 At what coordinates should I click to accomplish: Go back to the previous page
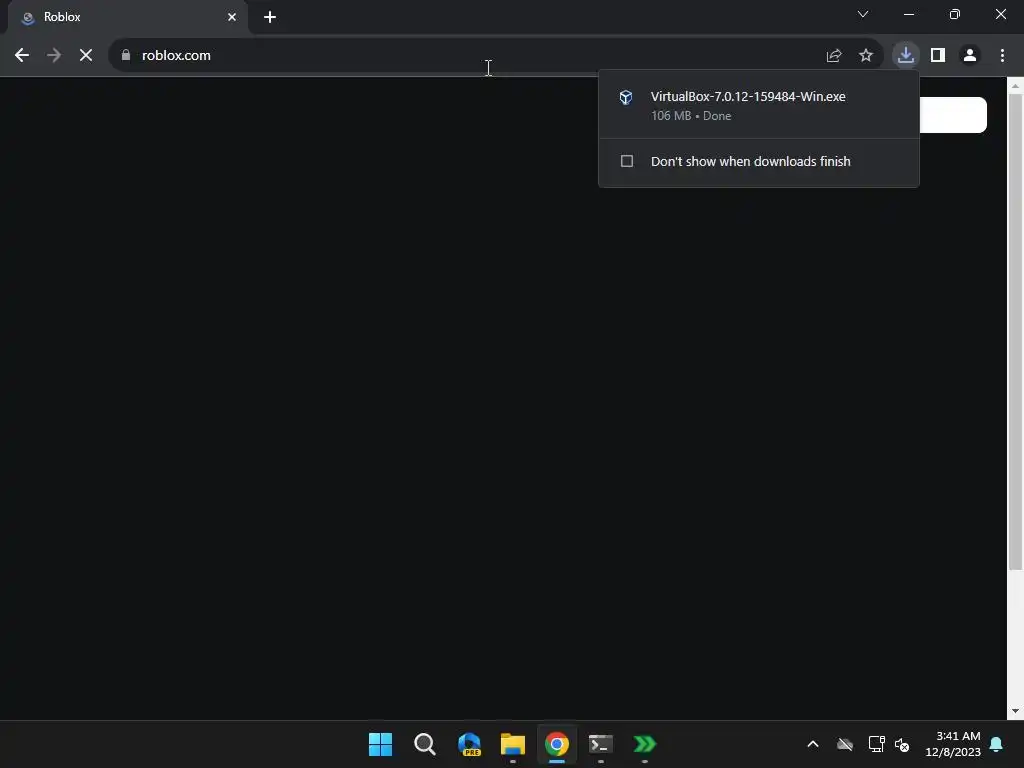(x=22, y=56)
